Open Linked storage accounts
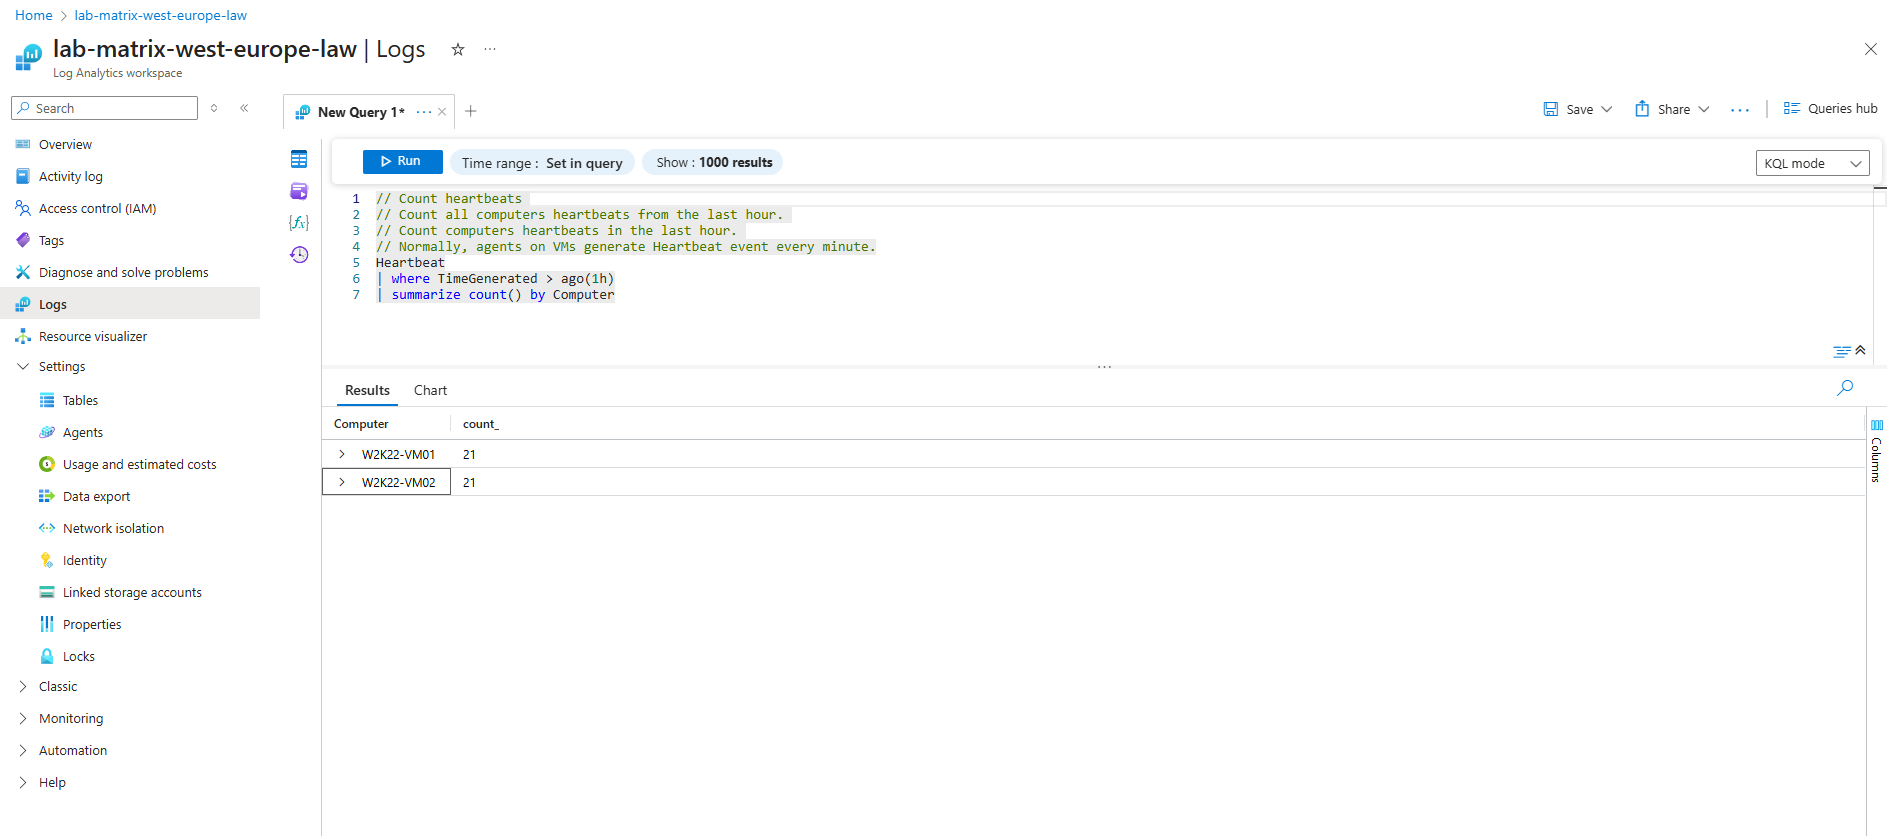1900x836 pixels. point(130,592)
